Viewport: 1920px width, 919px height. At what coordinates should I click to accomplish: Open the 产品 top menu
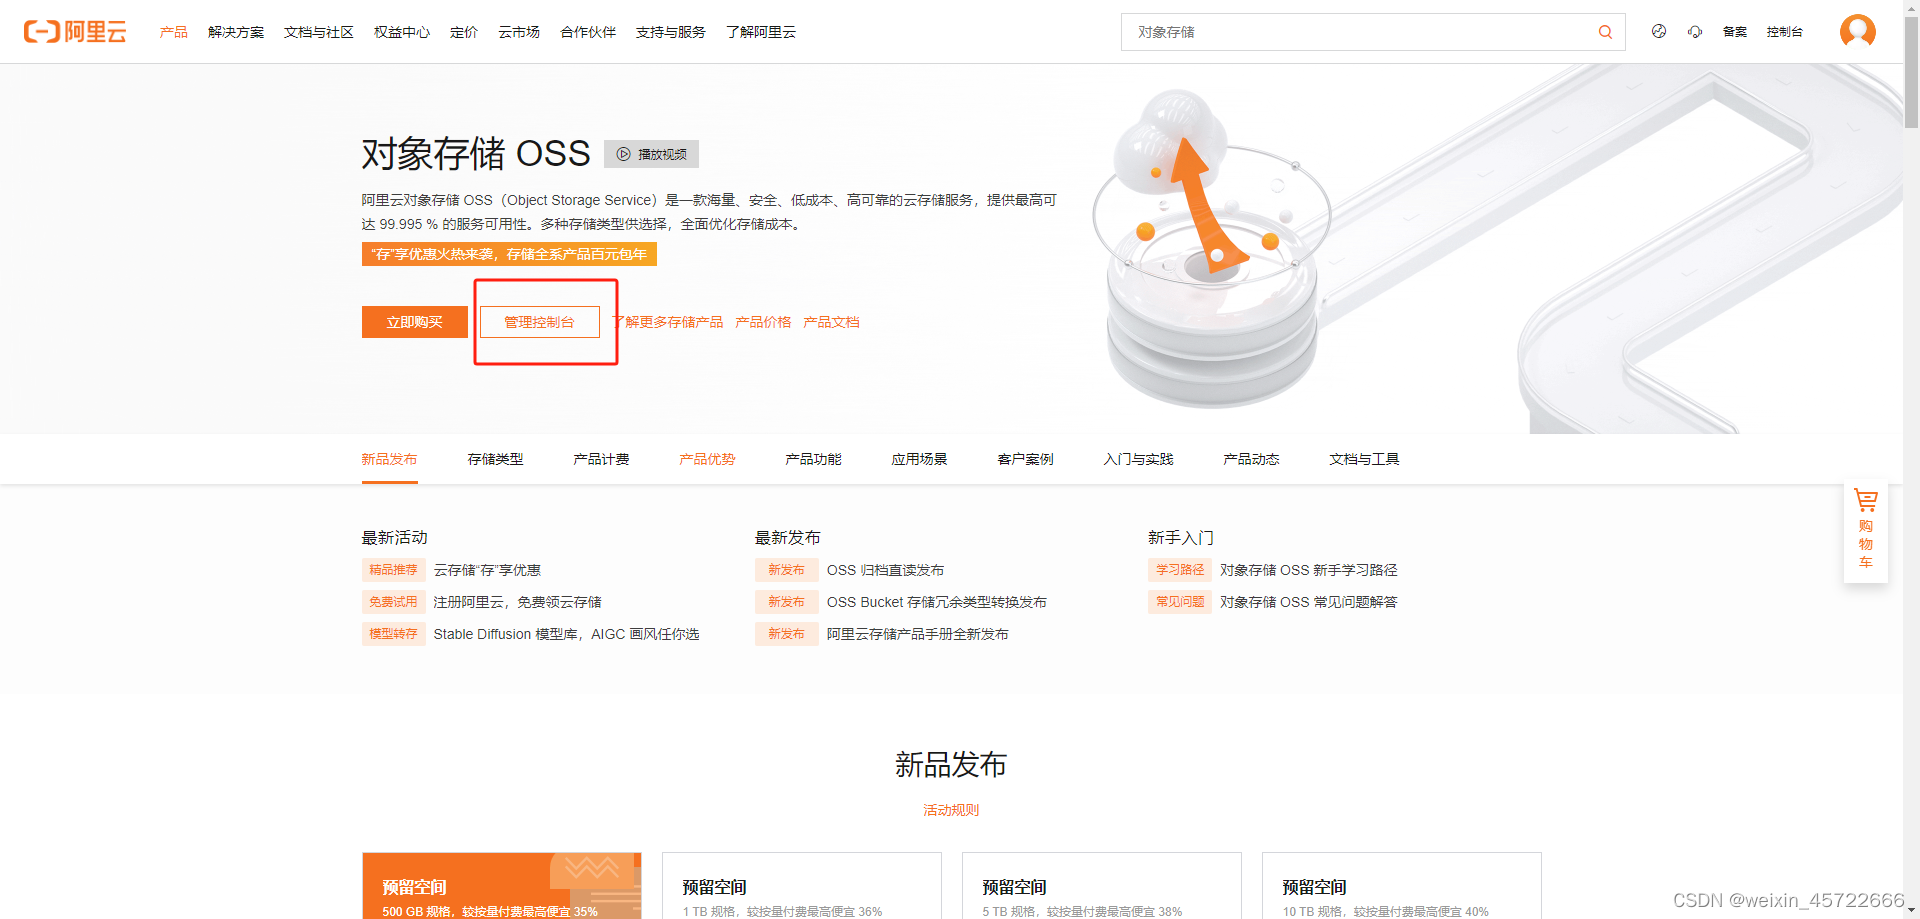174,32
